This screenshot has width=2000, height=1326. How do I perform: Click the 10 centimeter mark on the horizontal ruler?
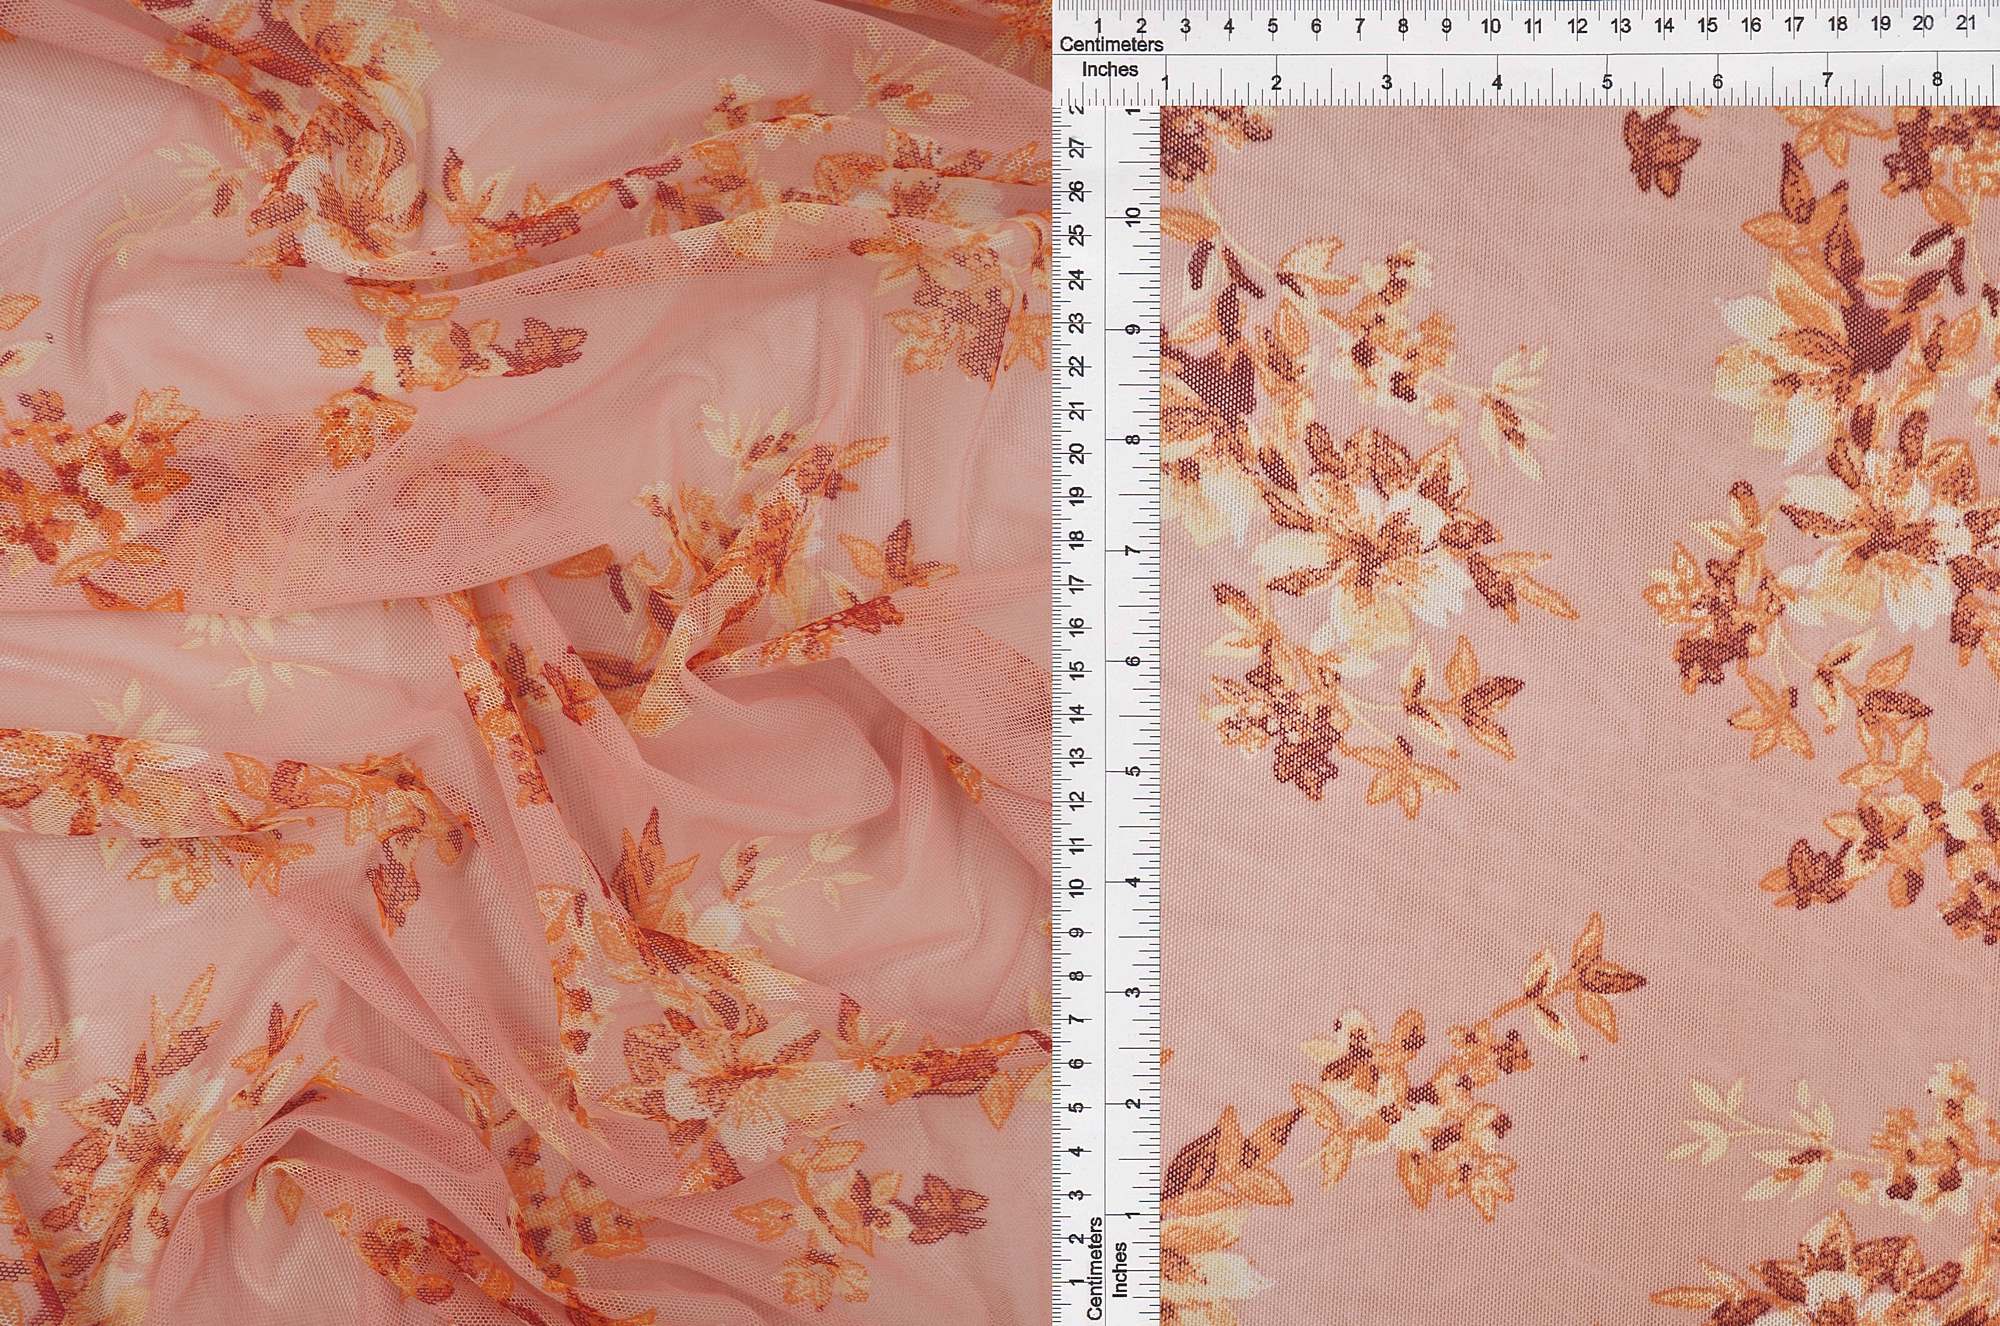[x=1490, y=26]
